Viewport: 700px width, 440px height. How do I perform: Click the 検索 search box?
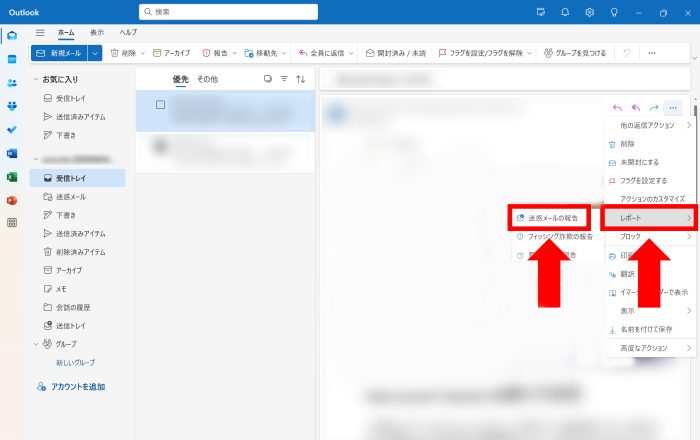(230, 12)
